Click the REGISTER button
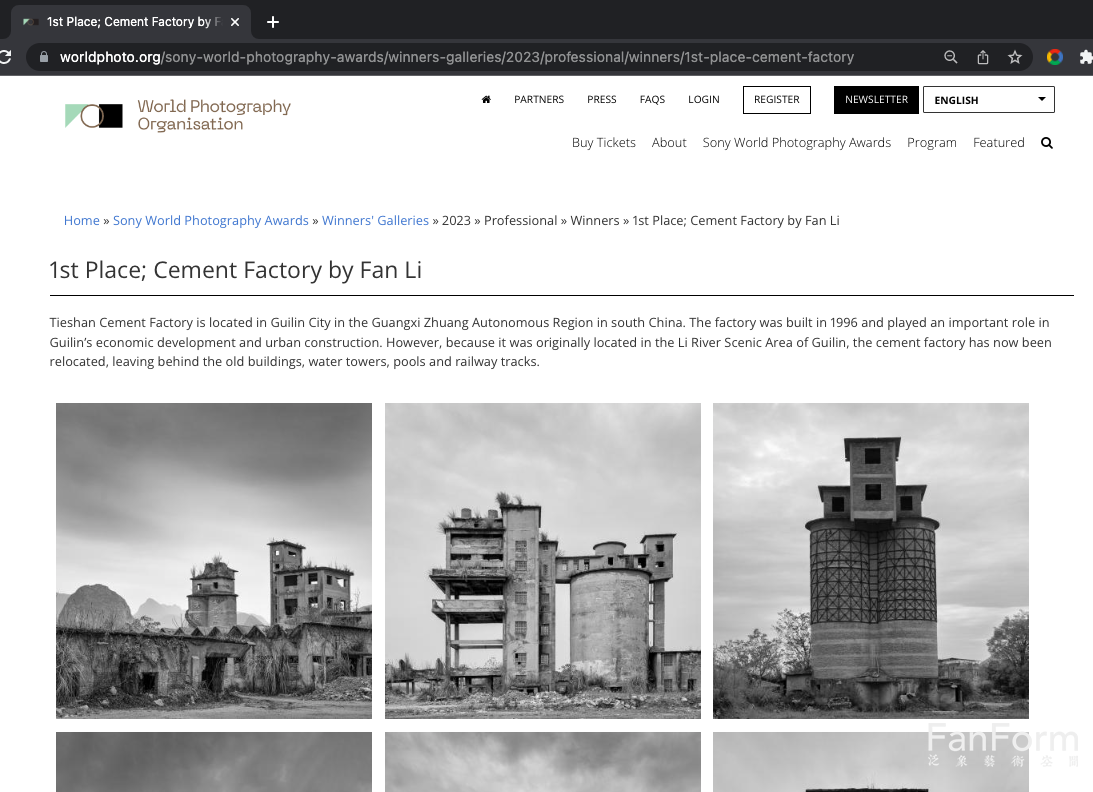1093x792 pixels. (x=776, y=99)
